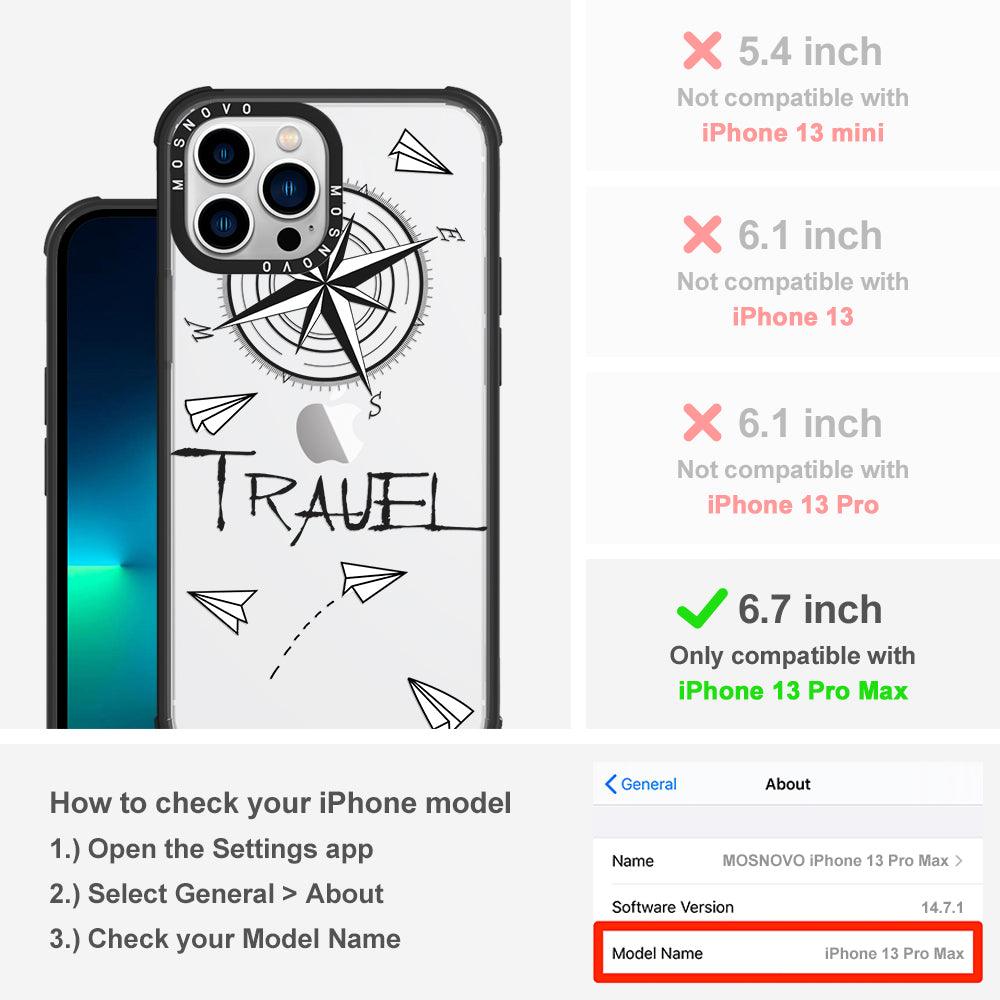This screenshot has height=1000, width=1000.
Task: Click the 'How to check your iPhone model' heading
Action: (x=281, y=802)
